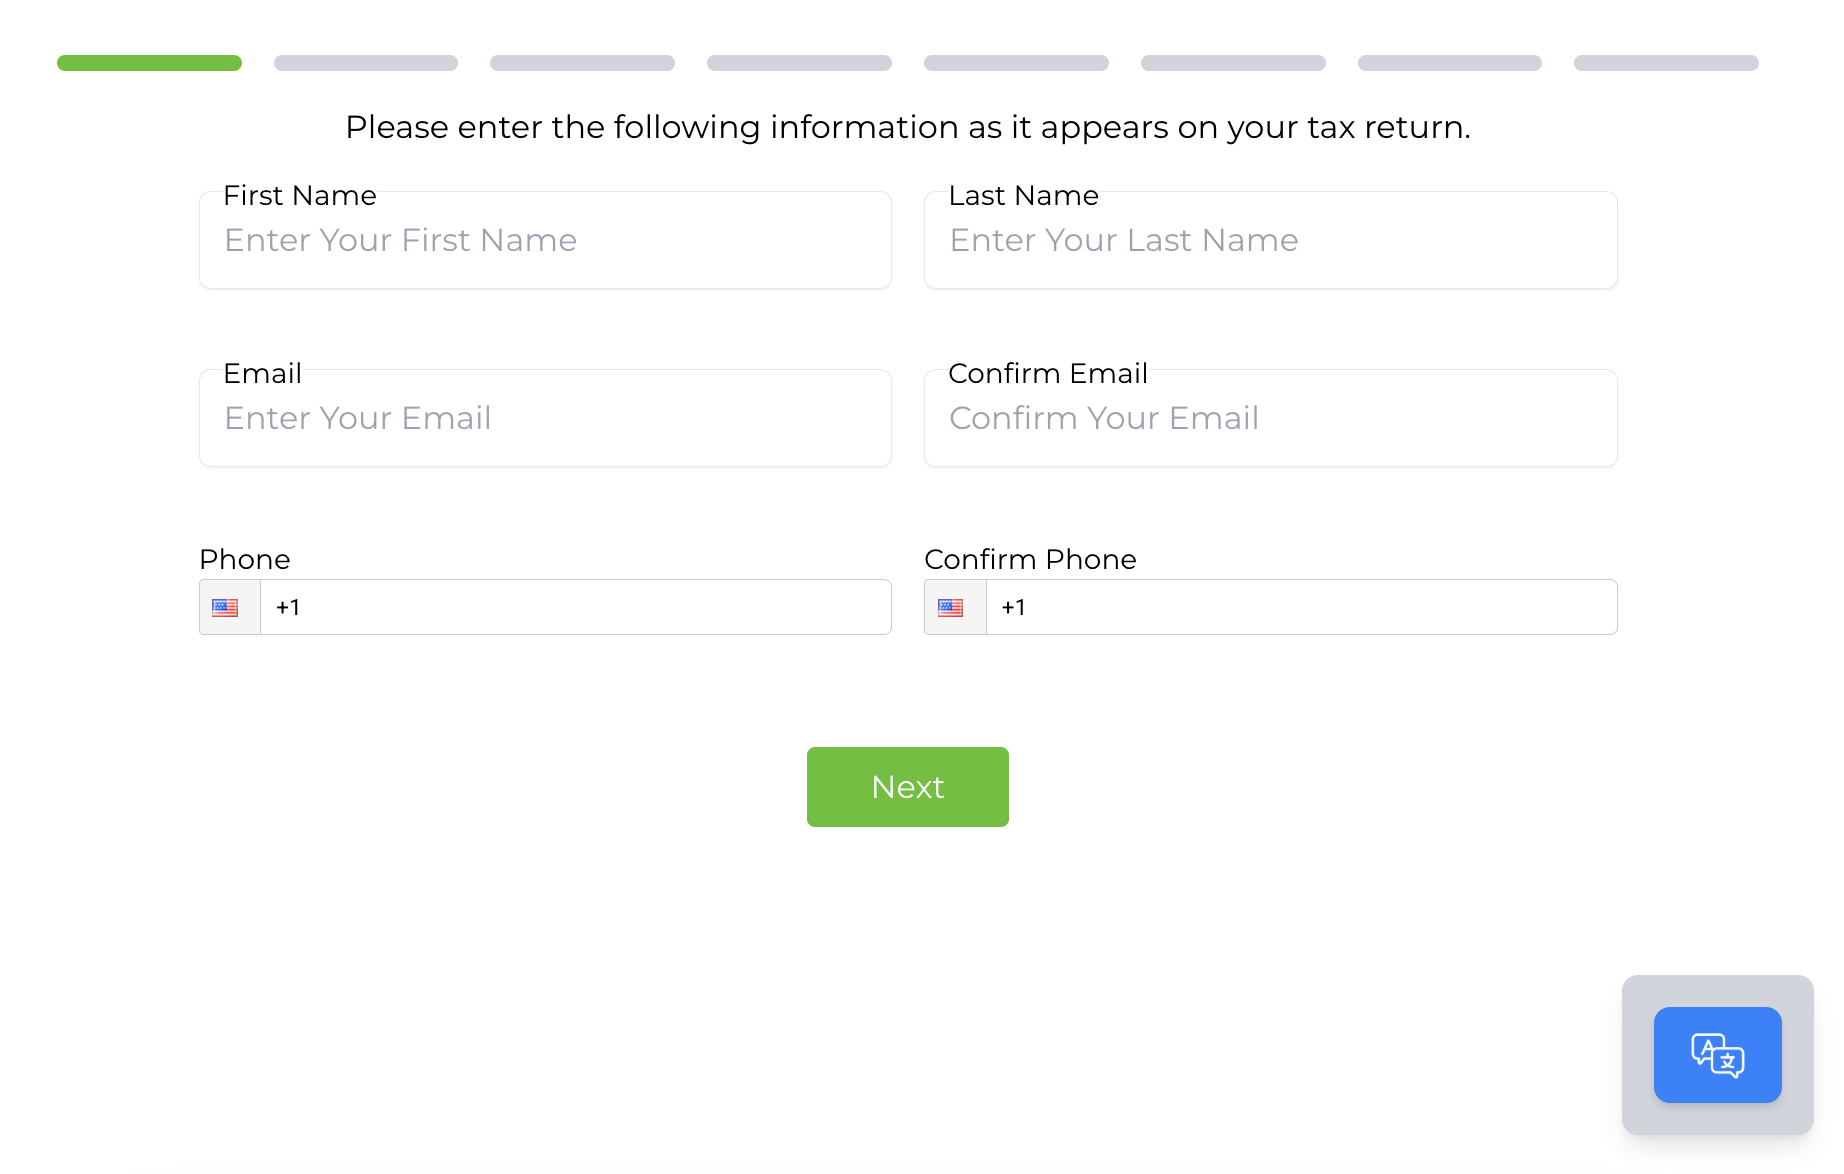Focus the Email input field
This screenshot has height=1174, width=1844.
coord(545,418)
